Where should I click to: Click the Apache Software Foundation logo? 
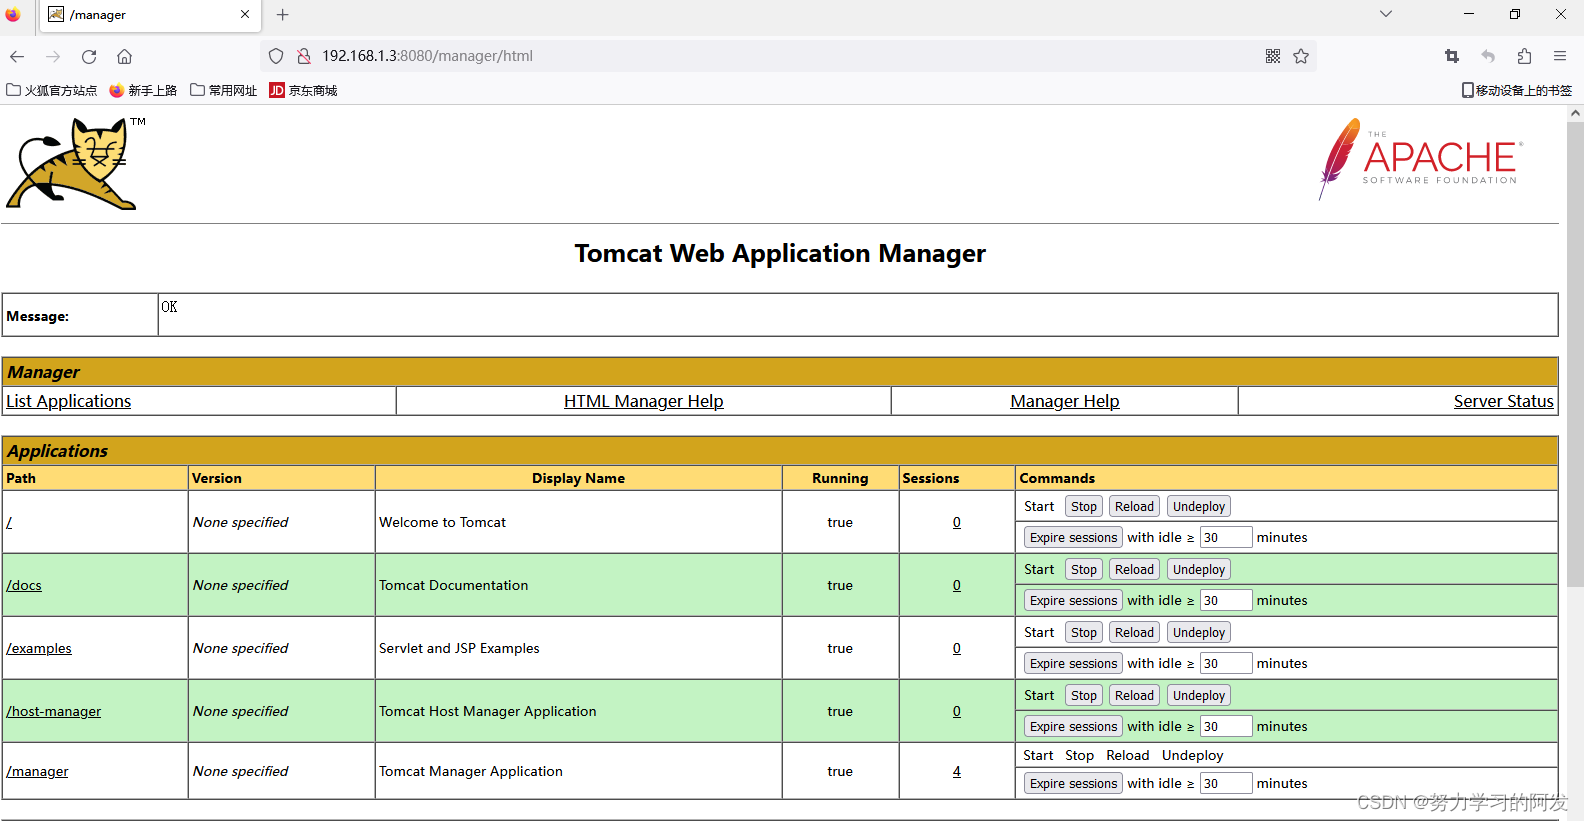tap(1420, 158)
